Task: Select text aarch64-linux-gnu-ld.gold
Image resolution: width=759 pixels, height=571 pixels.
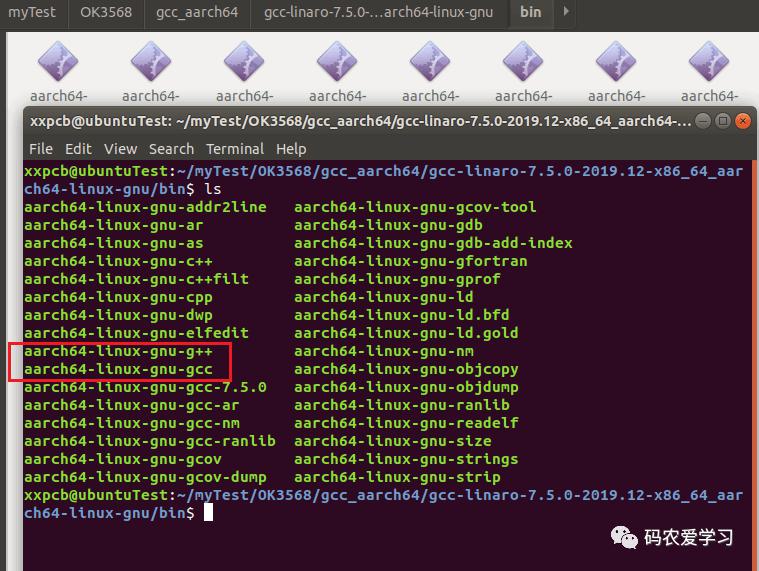Action: [x=406, y=333]
